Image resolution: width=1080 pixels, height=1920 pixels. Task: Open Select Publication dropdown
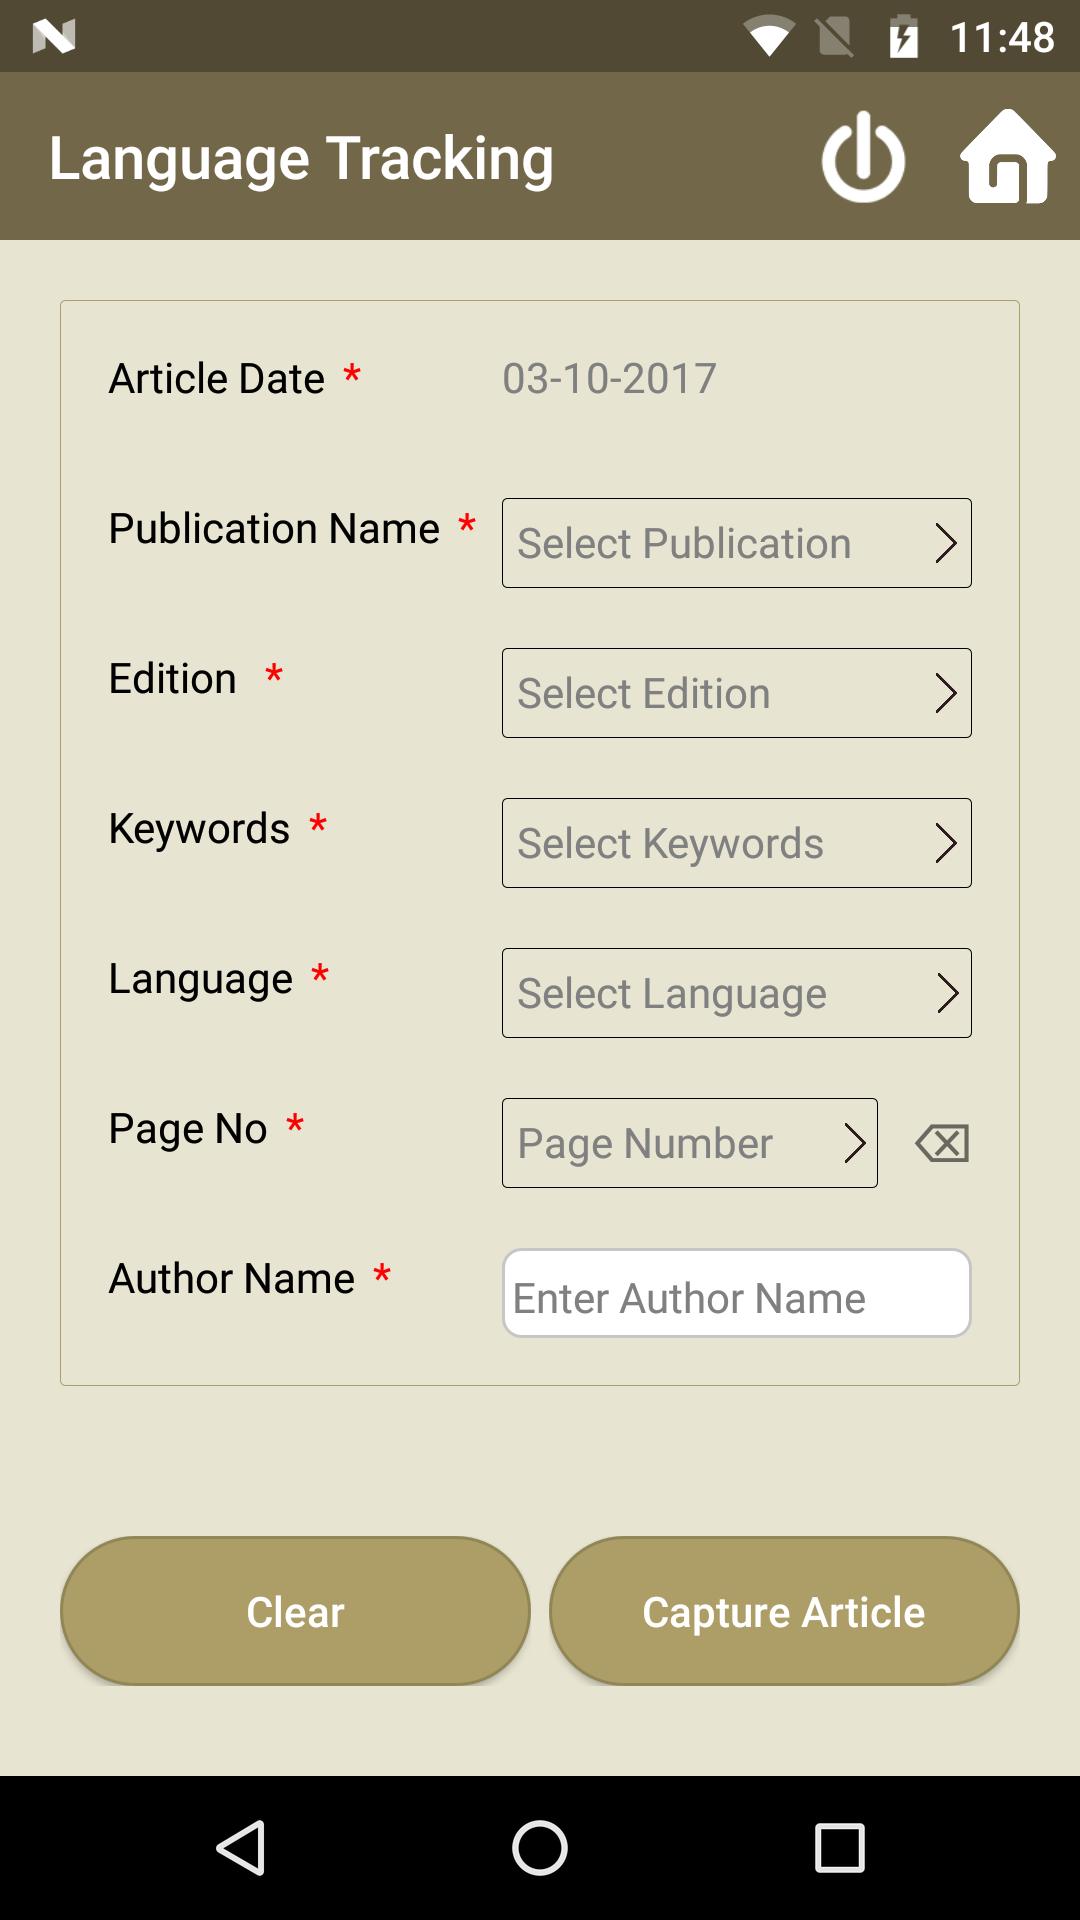click(x=737, y=543)
